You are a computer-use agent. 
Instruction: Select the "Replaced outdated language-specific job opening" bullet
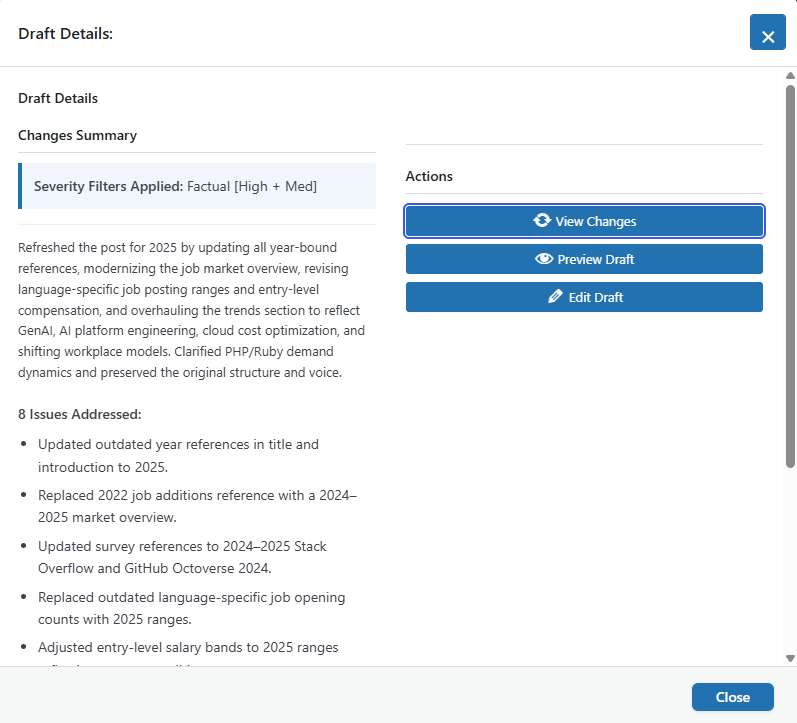click(x=191, y=609)
